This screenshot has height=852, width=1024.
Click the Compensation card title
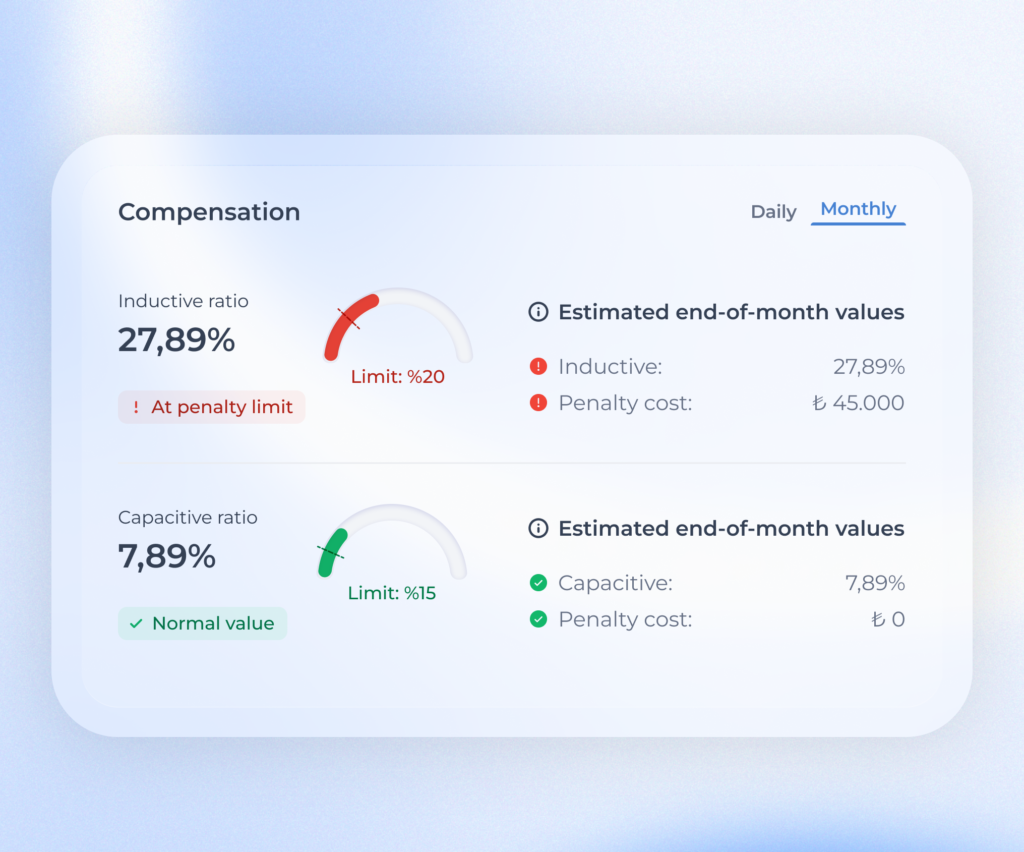(209, 212)
